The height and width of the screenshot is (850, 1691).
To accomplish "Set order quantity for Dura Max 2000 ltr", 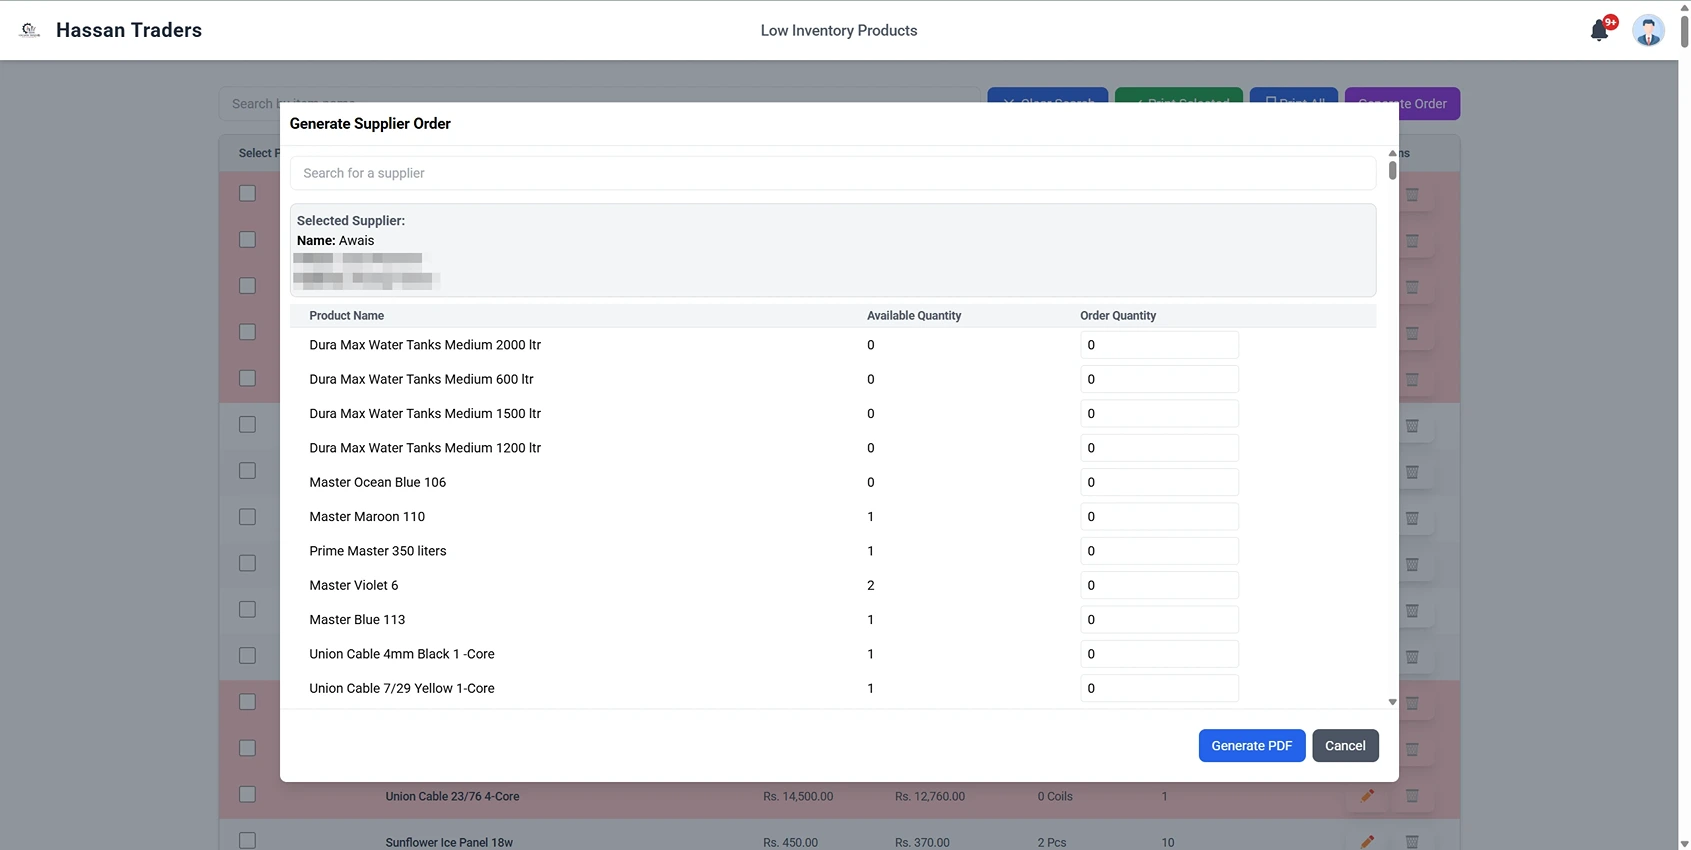I will click(1159, 345).
